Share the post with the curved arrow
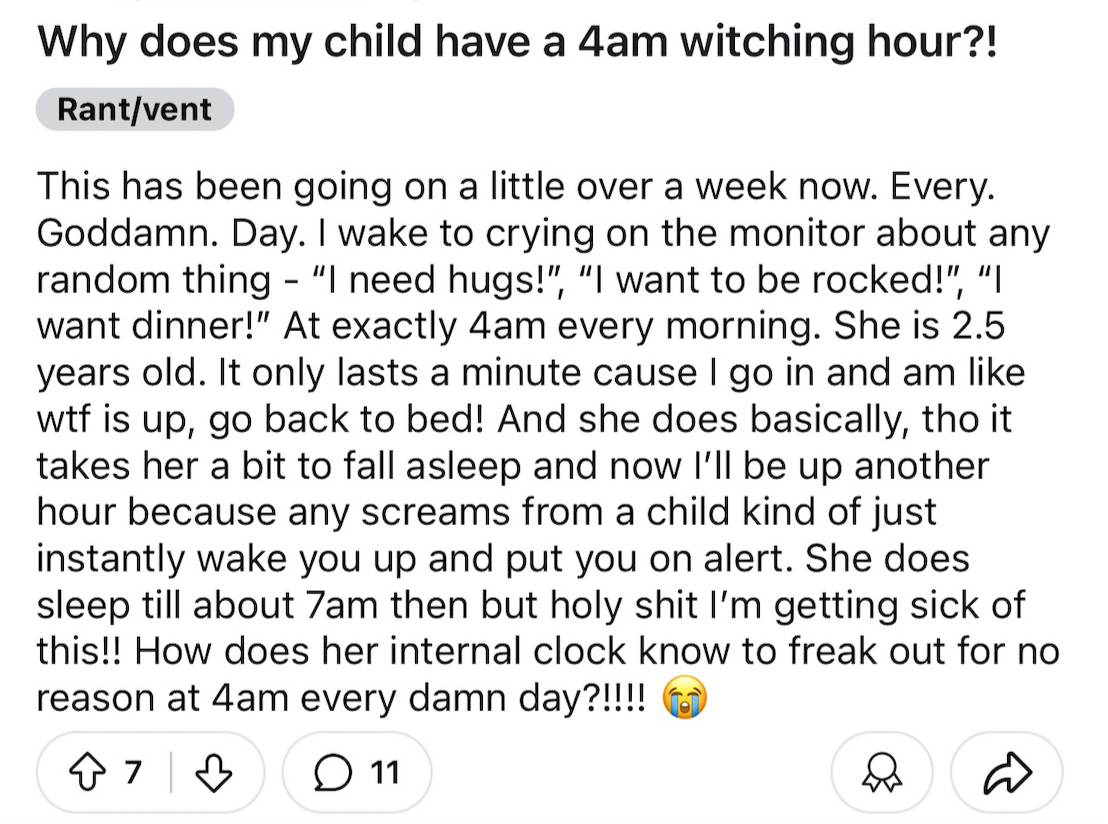Screen dimensions: 1108x824 (x=1007, y=772)
